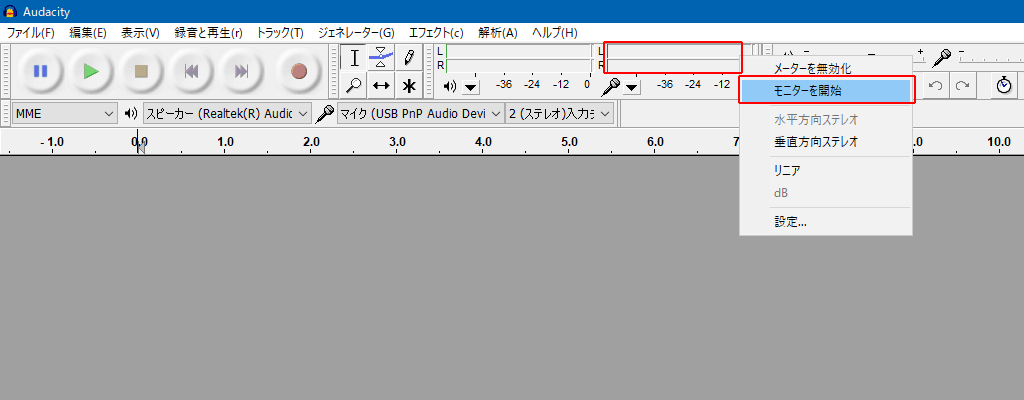
Task: Open the エフェクト(c) menu
Action: [x=436, y=32]
